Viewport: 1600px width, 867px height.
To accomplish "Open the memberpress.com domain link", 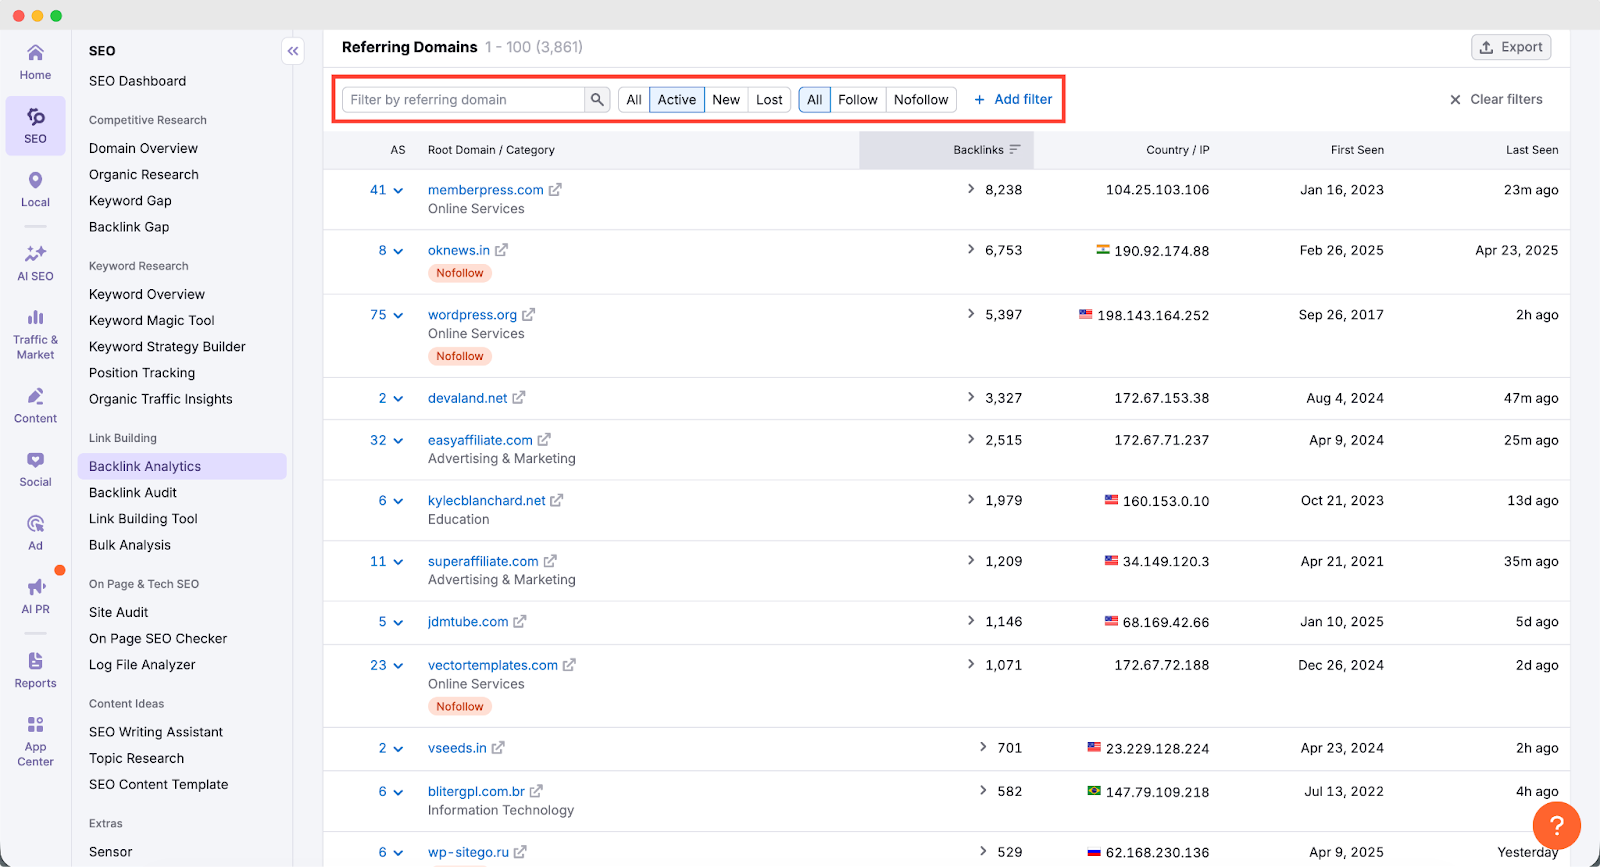I will point(486,190).
